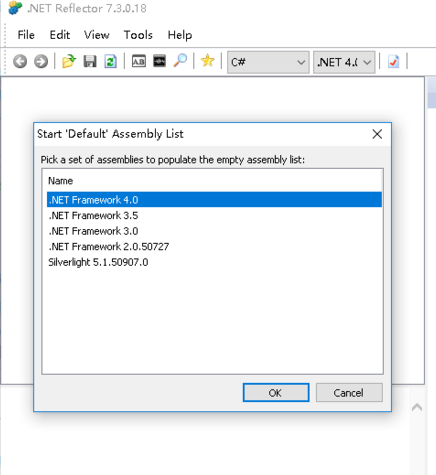Expand the .NET 4.0 version dropdown
This screenshot has height=475, width=436.
point(344,62)
